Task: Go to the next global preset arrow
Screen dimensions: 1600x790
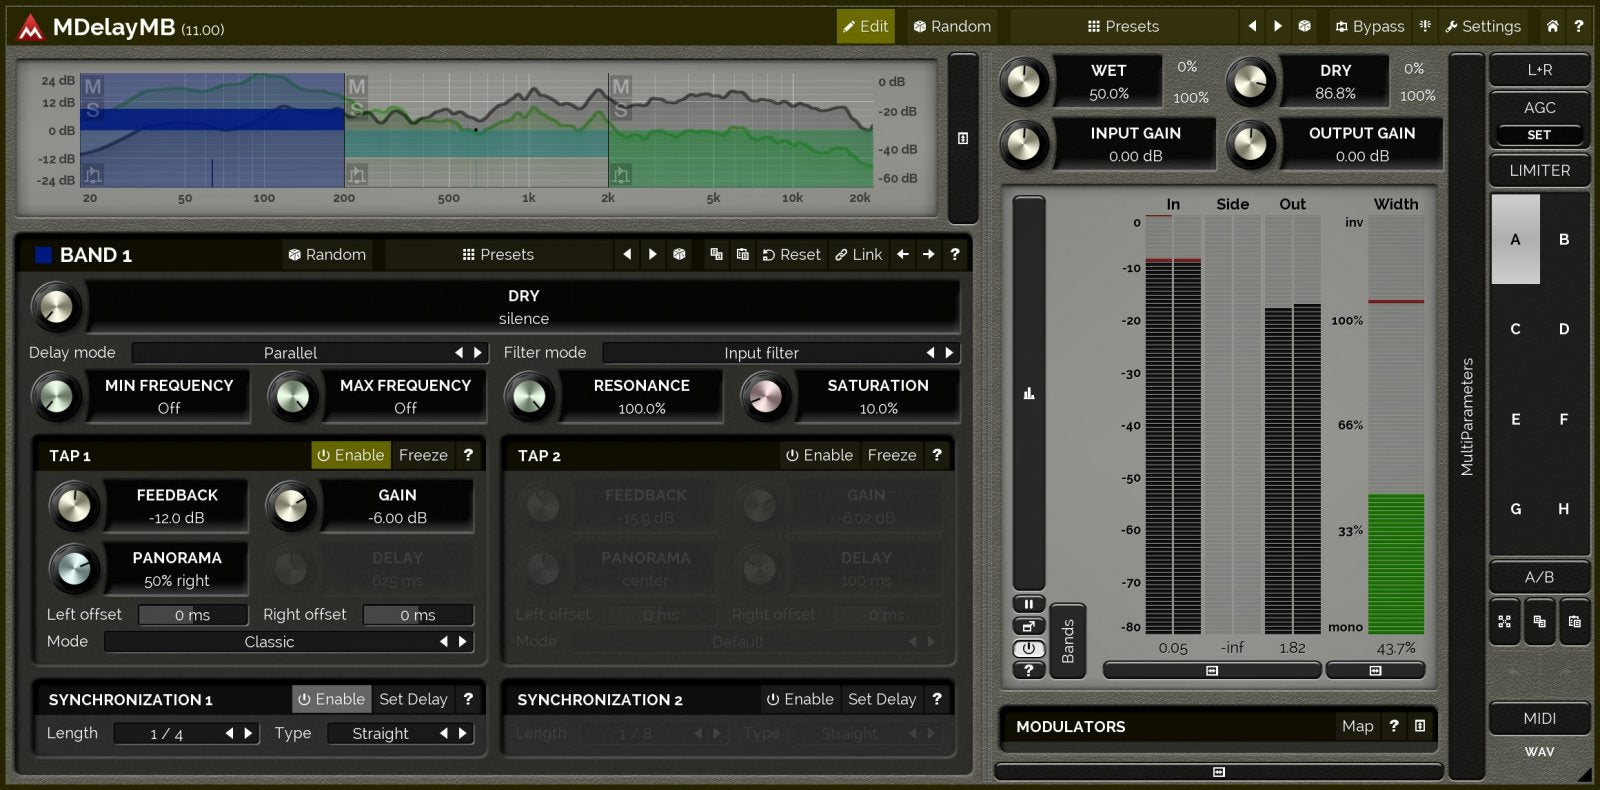Action: [1278, 27]
